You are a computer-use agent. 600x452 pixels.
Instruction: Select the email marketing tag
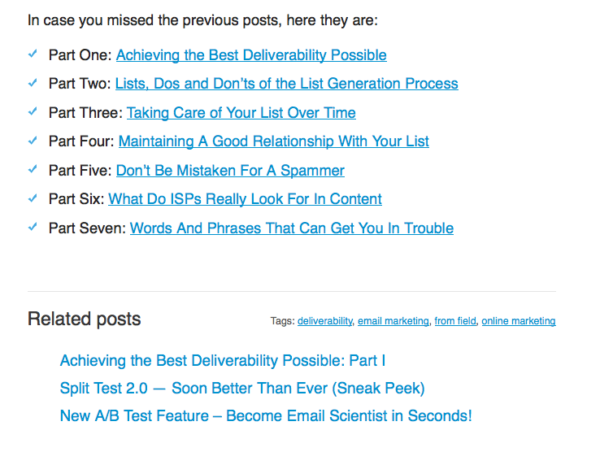click(393, 321)
